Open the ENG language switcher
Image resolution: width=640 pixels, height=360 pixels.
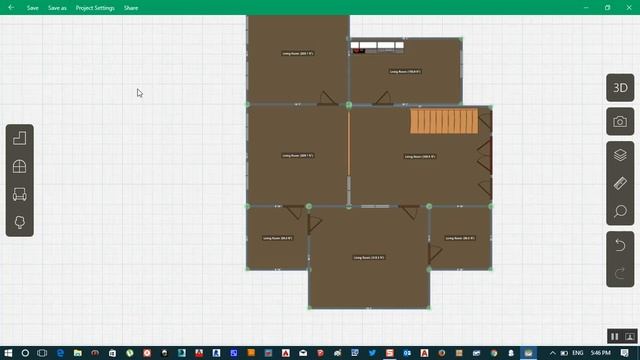tap(578, 353)
